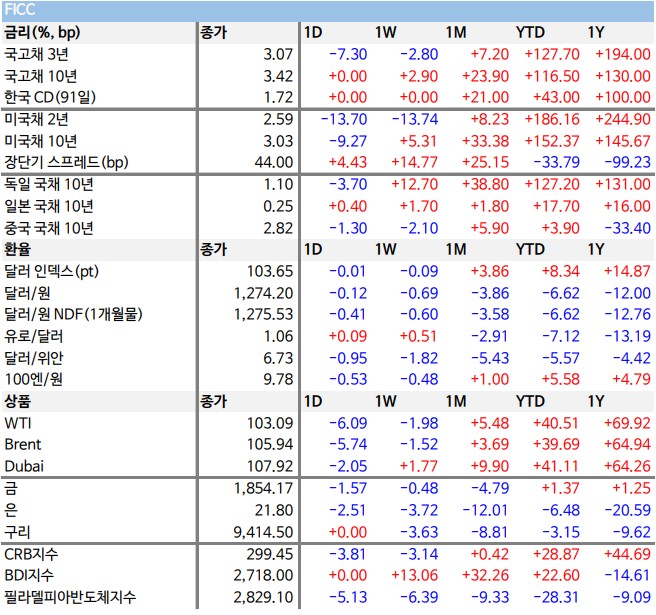Viewport: 656px width, 615px height.
Task: Click BDI closing value 2,718.00
Action: [x=263, y=575]
